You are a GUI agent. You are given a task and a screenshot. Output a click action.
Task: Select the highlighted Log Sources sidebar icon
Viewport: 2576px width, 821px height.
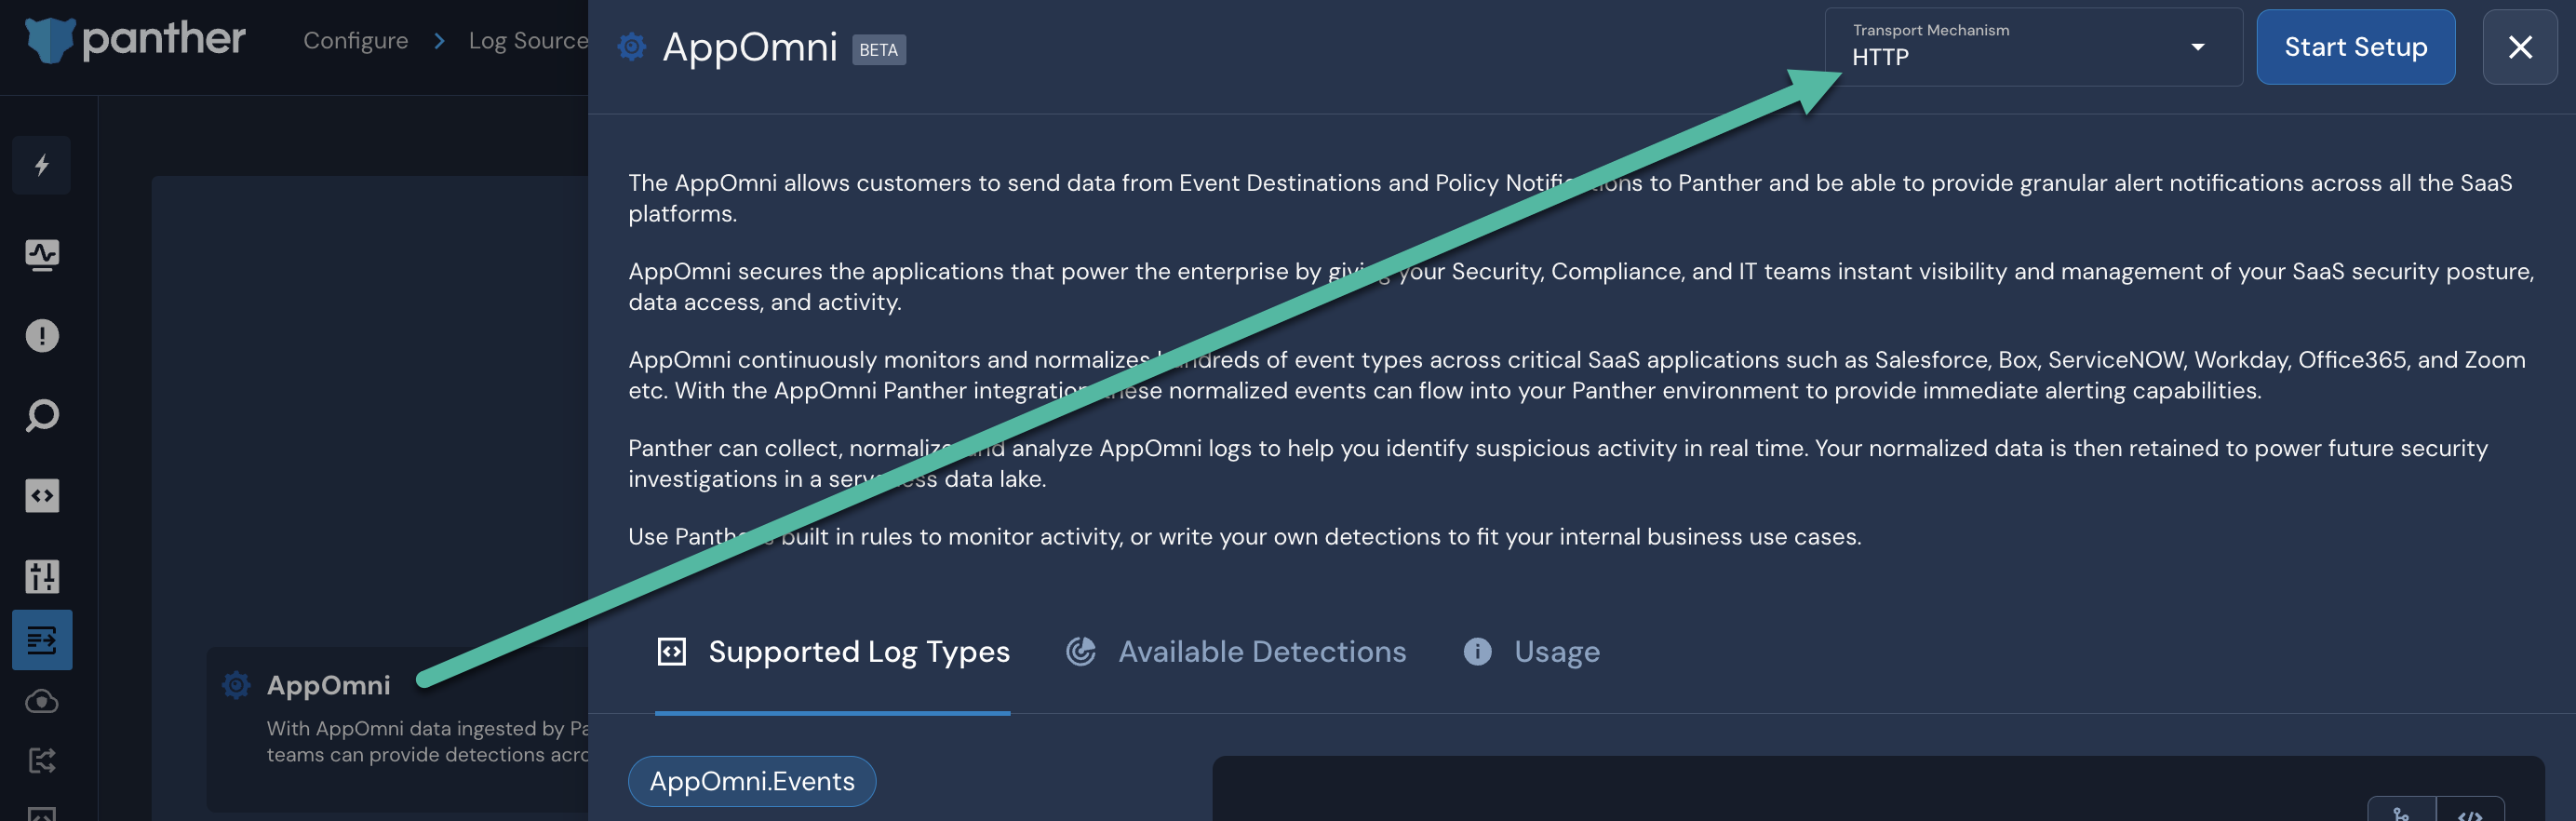[x=41, y=640]
